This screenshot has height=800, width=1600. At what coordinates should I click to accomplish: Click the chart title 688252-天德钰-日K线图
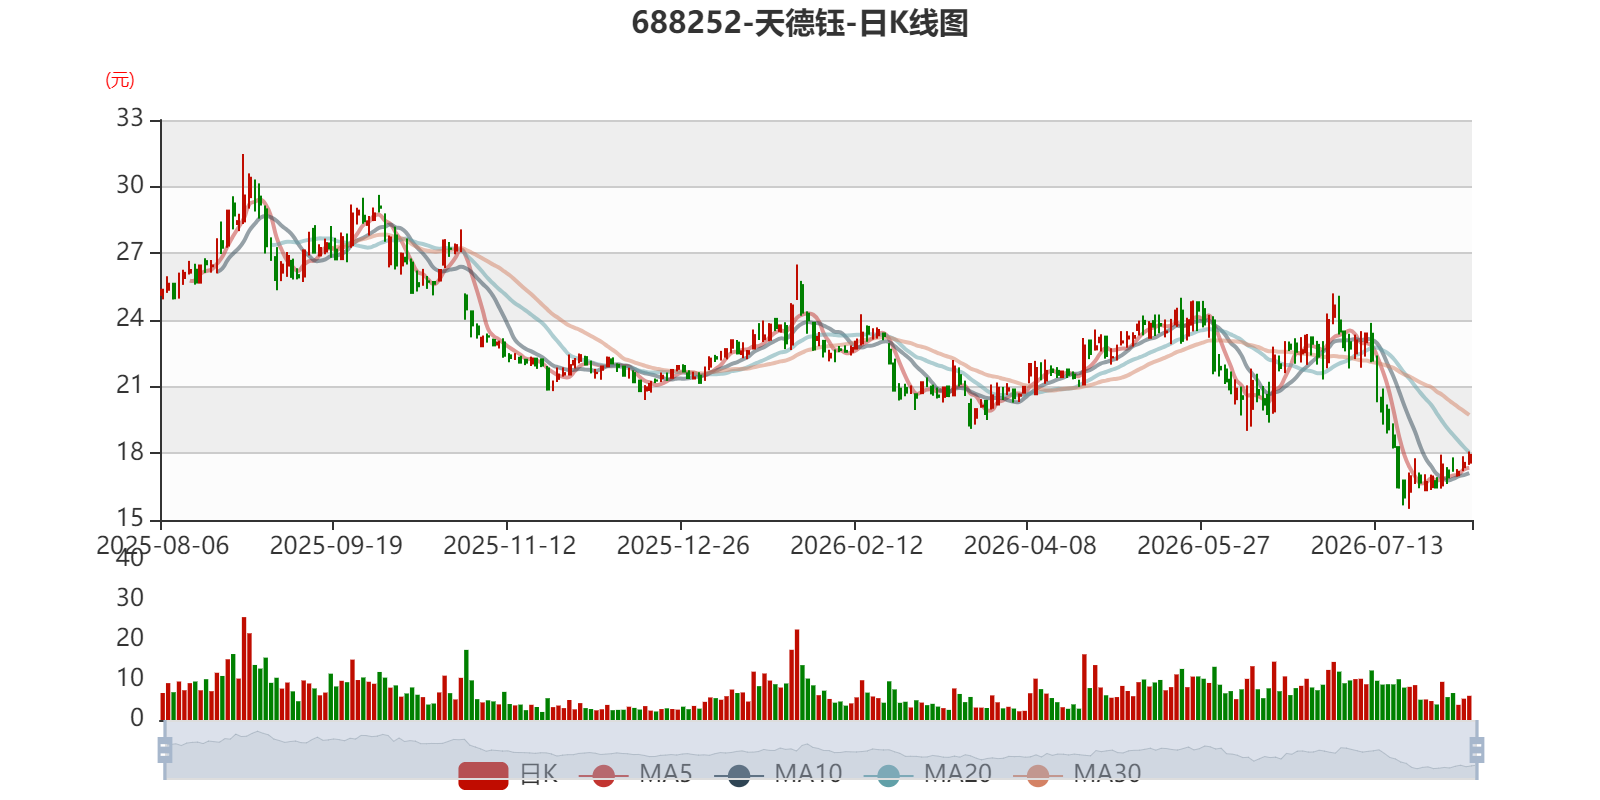[x=800, y=23]
